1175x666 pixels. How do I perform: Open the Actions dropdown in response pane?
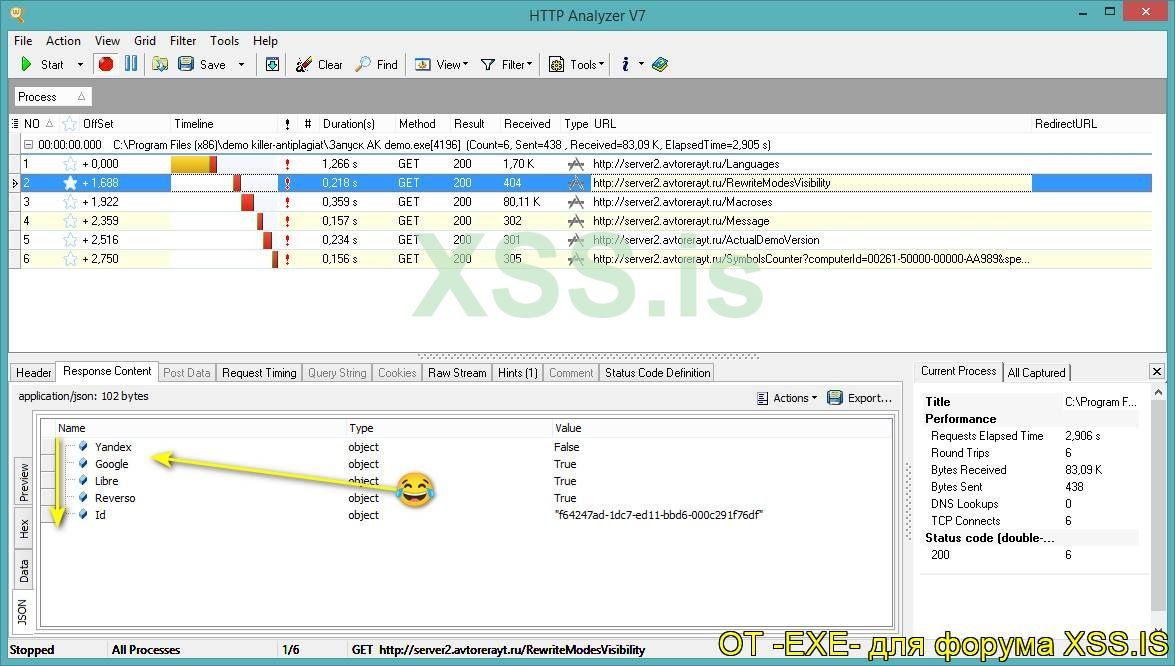coord(787,398)
